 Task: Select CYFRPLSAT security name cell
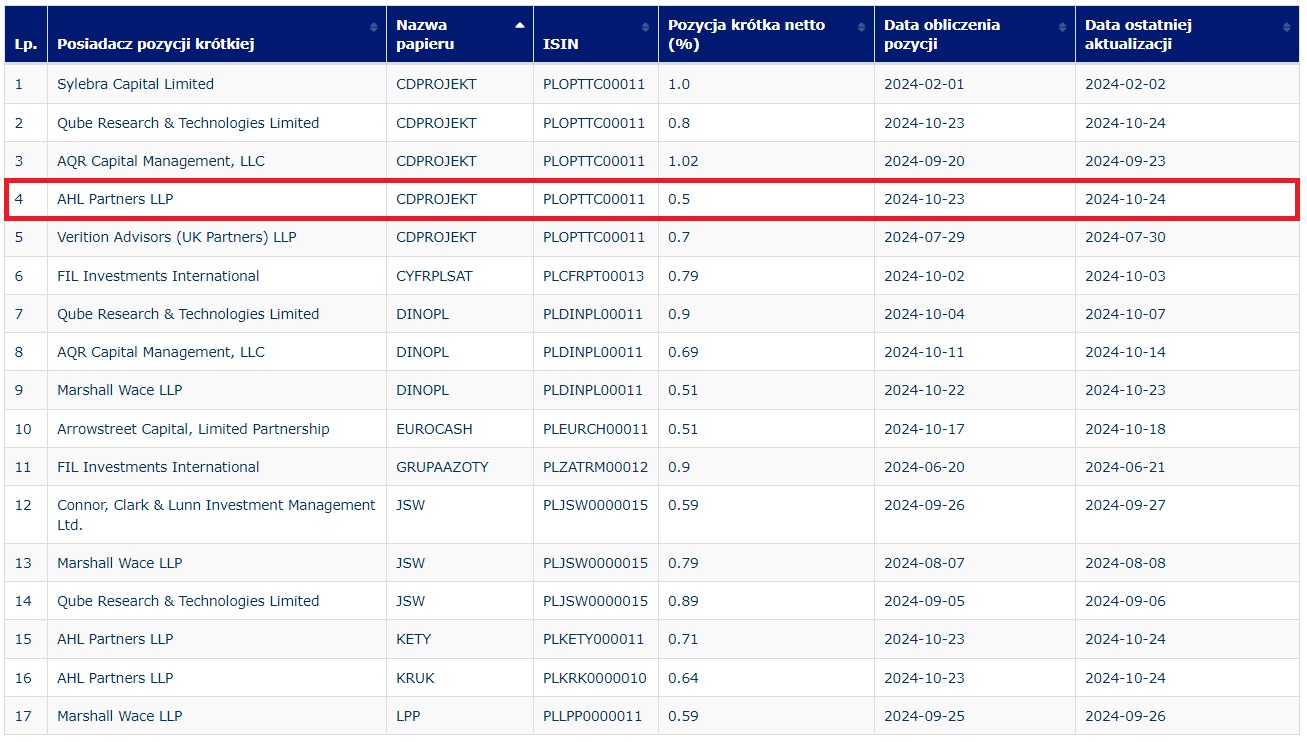[x=434, y=276]
